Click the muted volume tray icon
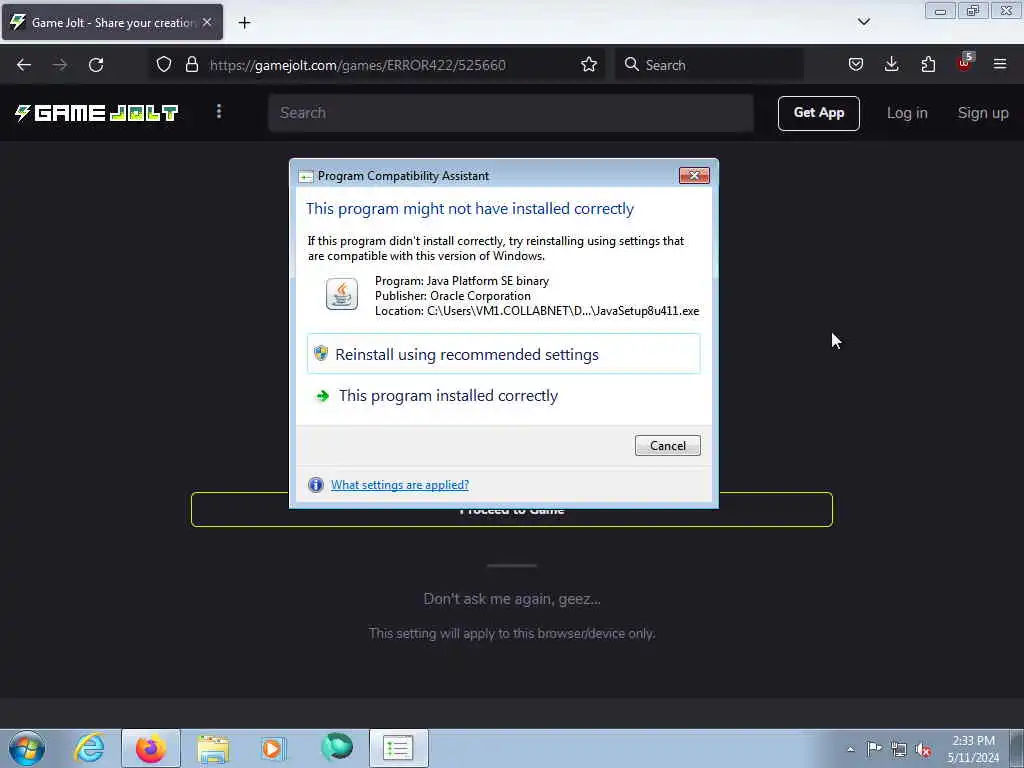Image resolution: width=1024 pixels, height=768 pixels. [x=923, y=749]
